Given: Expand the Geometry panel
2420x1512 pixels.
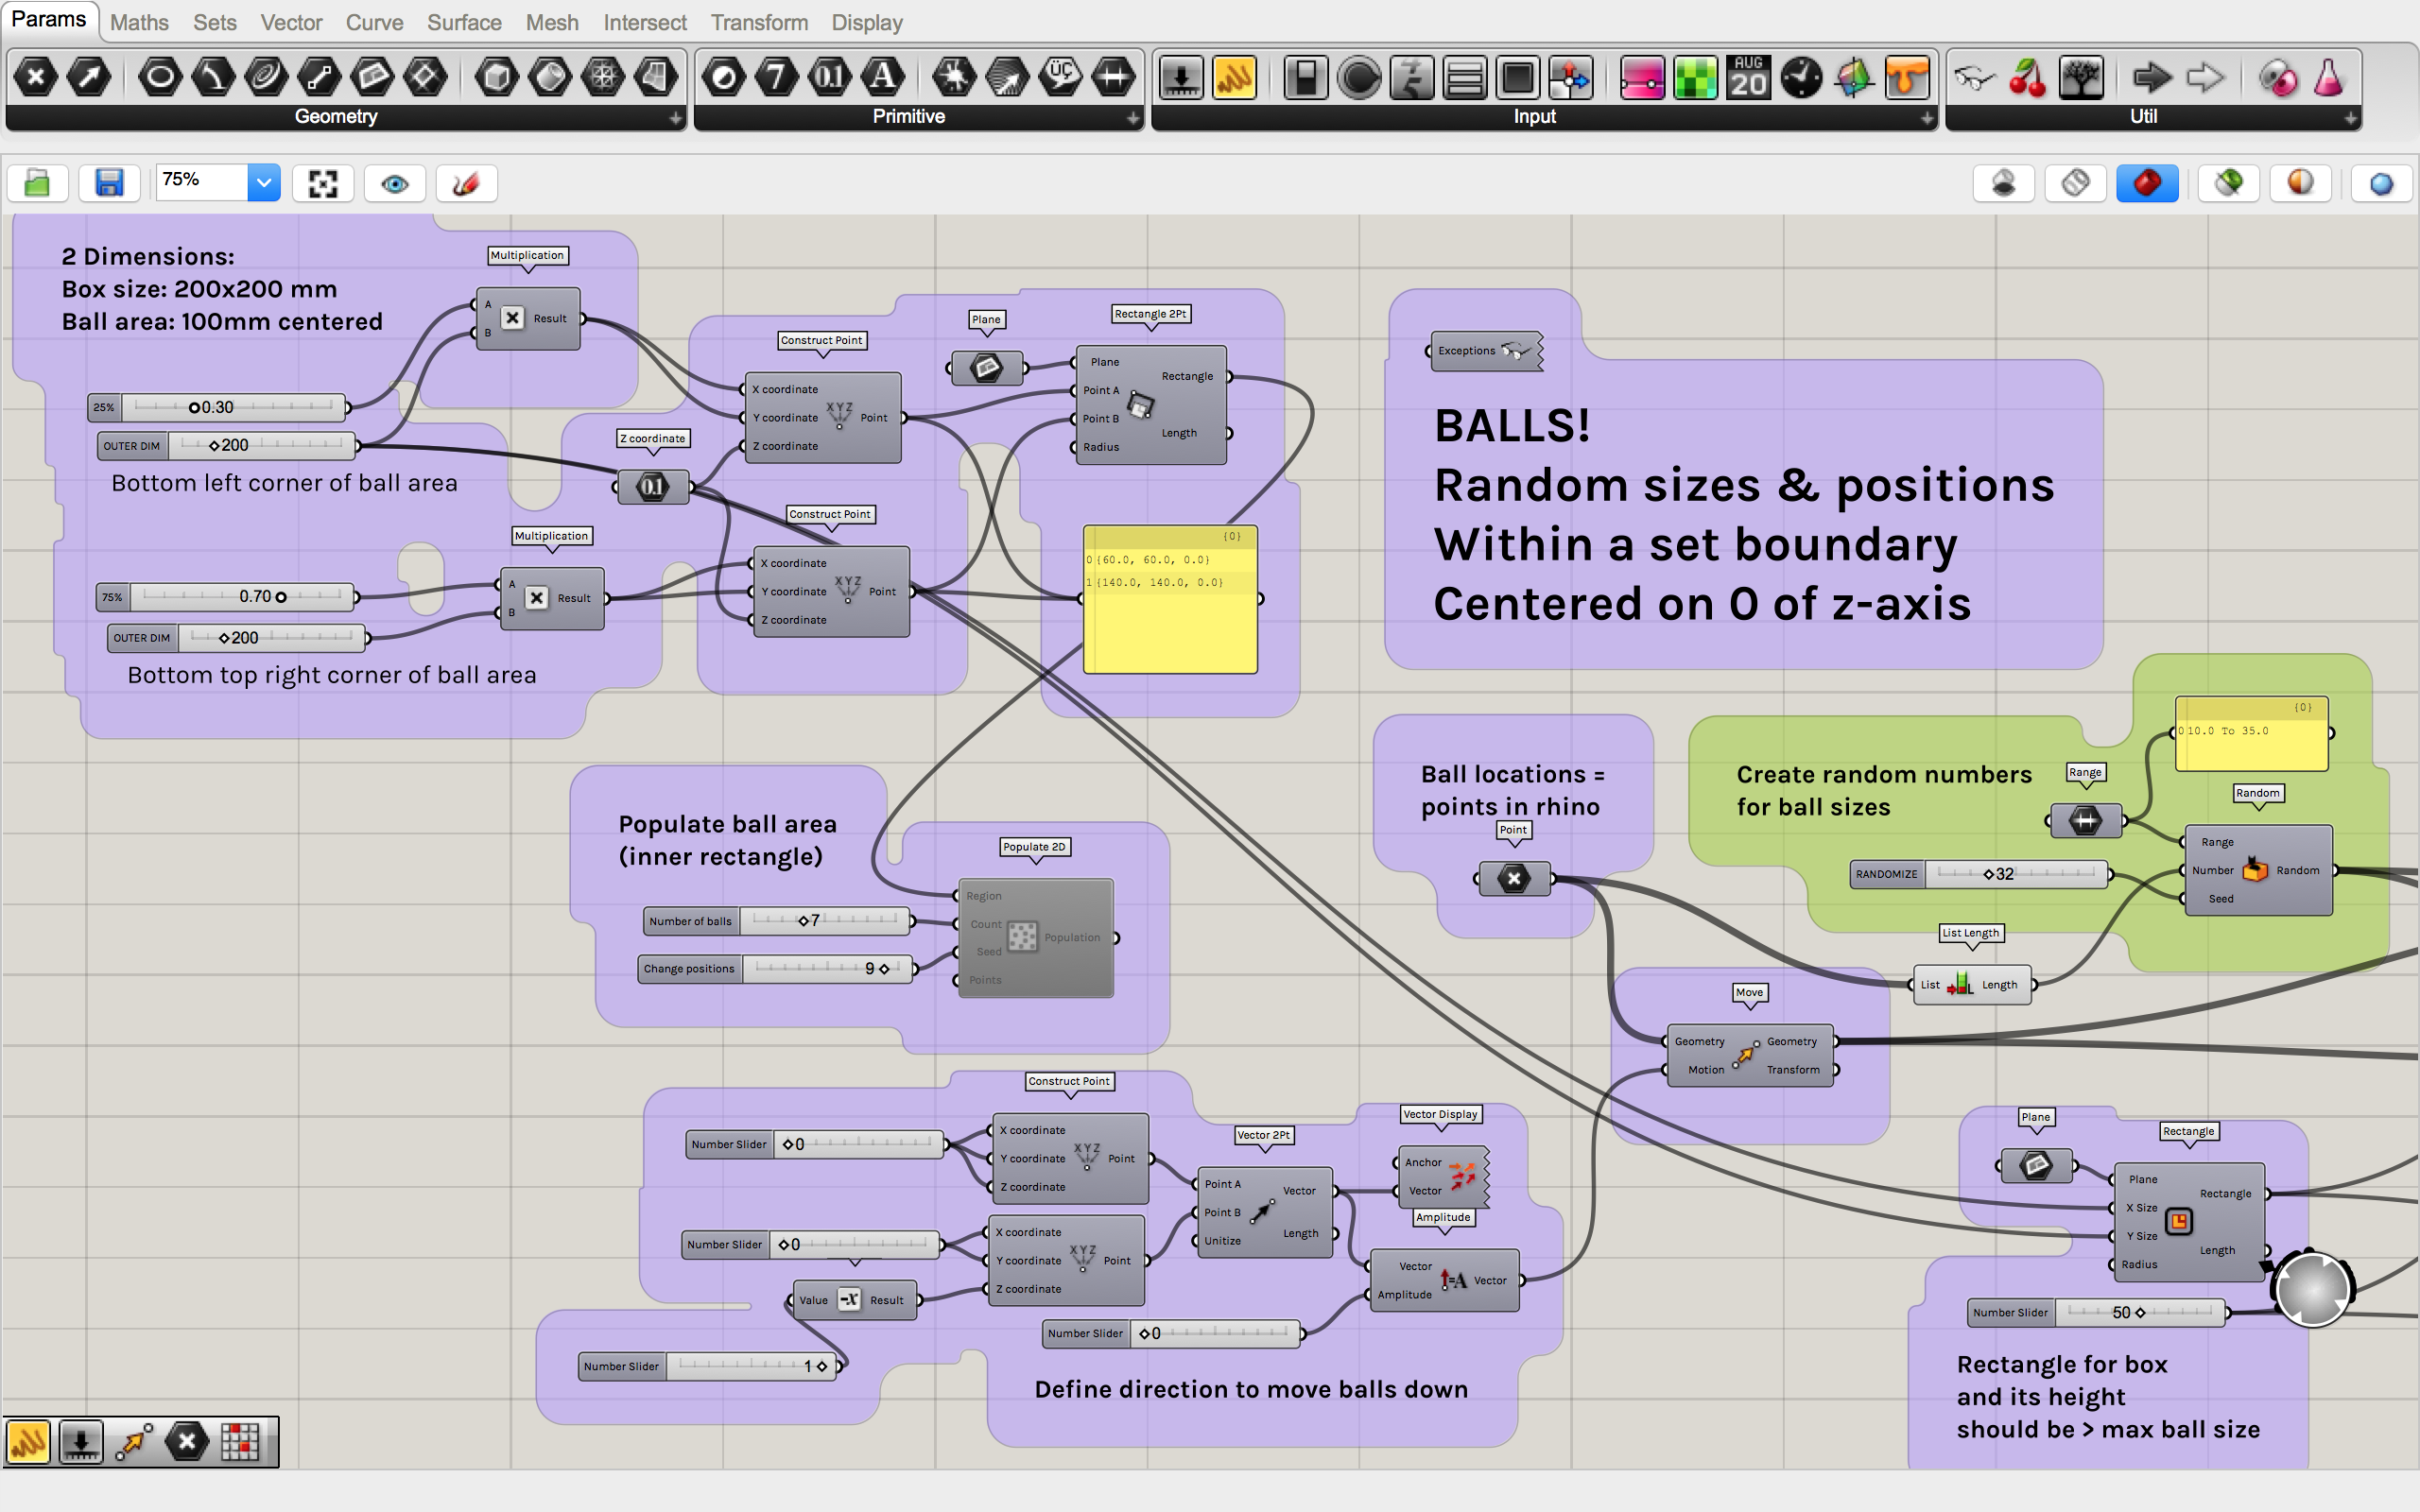Looking at the screenshot, I should (676, 118).
